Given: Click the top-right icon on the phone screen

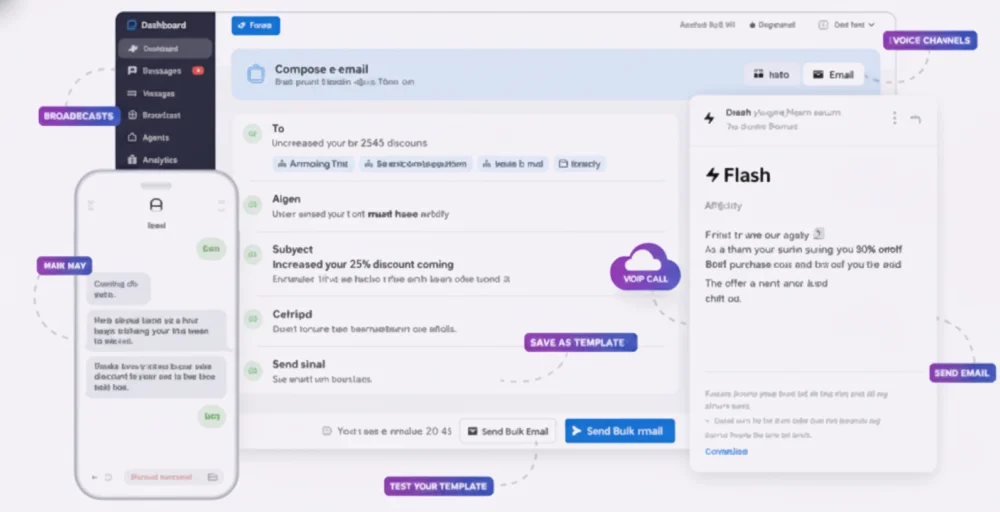Looking at the screenshot, I should click(x=221, y=205).
